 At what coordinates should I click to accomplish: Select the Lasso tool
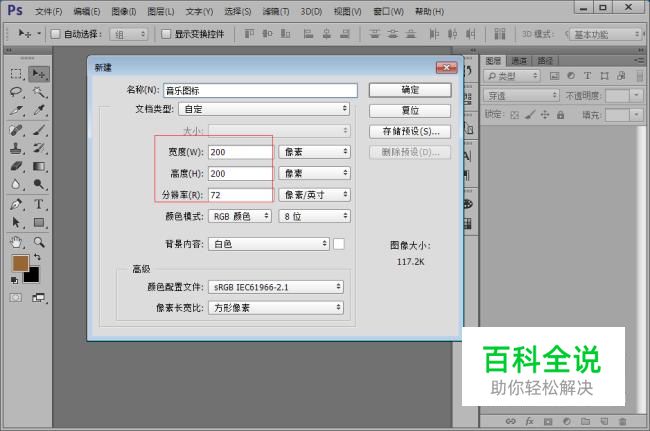16,92
